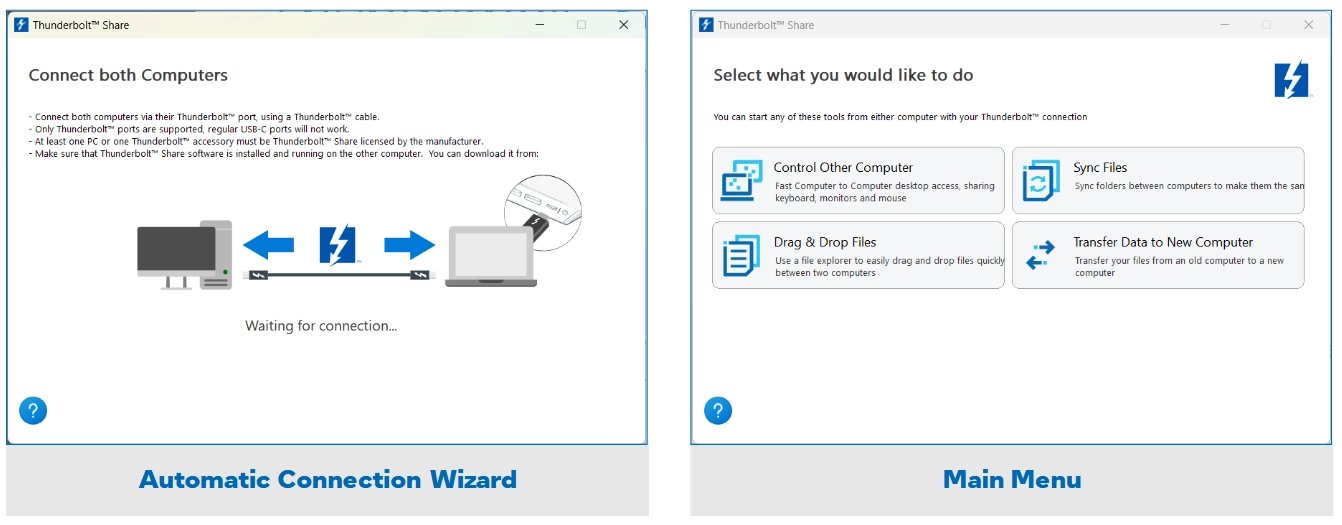1342x525 pixels.
Task: Open help in Main Menu window
Action: [718, 410]
